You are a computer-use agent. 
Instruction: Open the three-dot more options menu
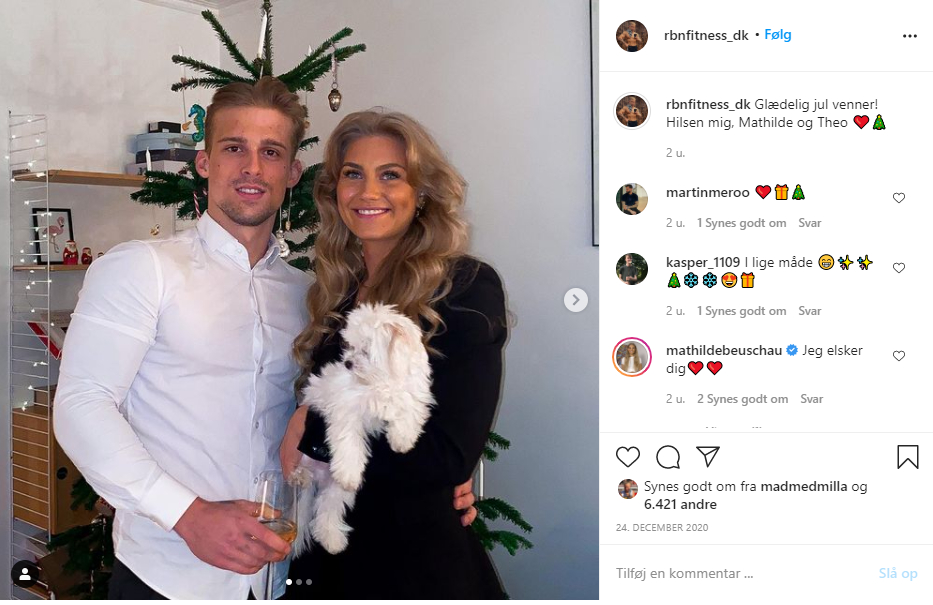[910, 36]
